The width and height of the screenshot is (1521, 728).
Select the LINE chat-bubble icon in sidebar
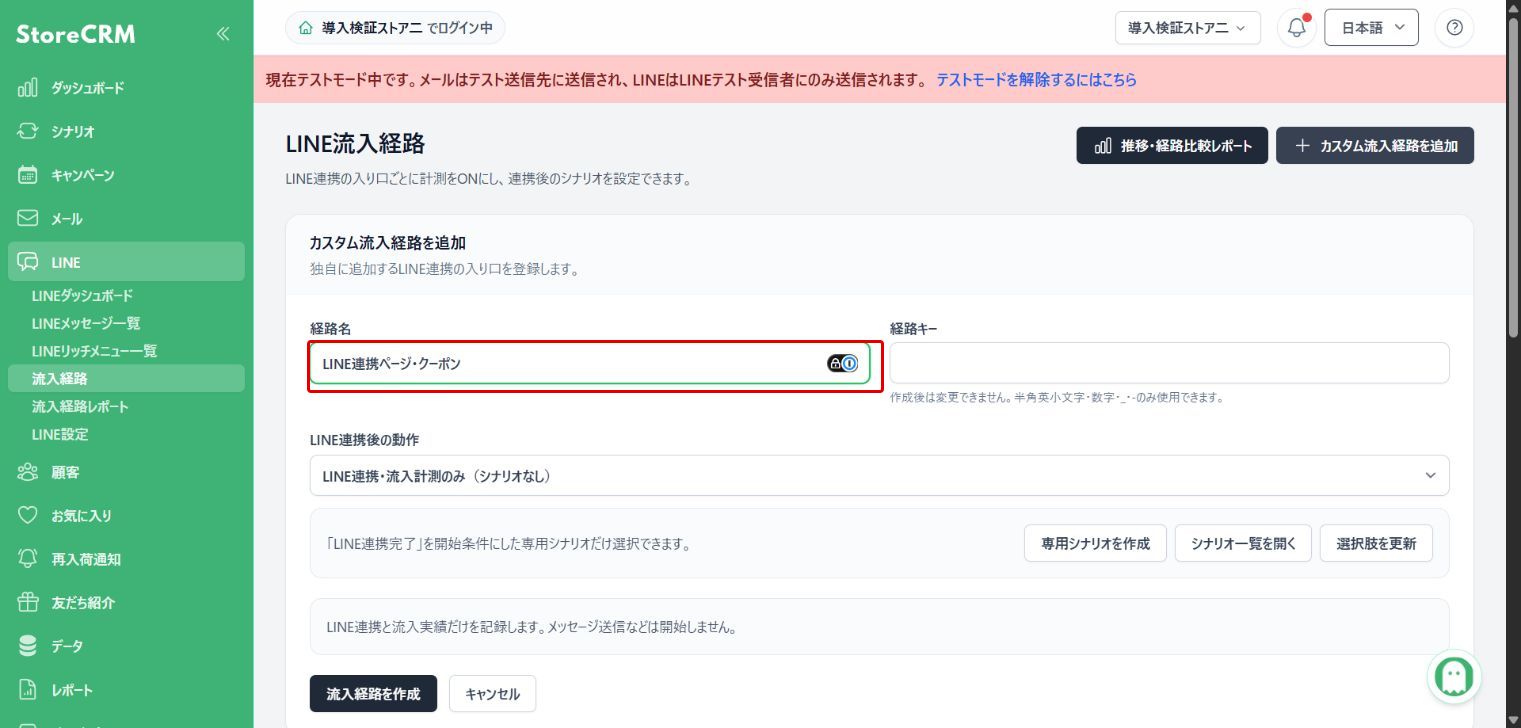pos(28,262)
